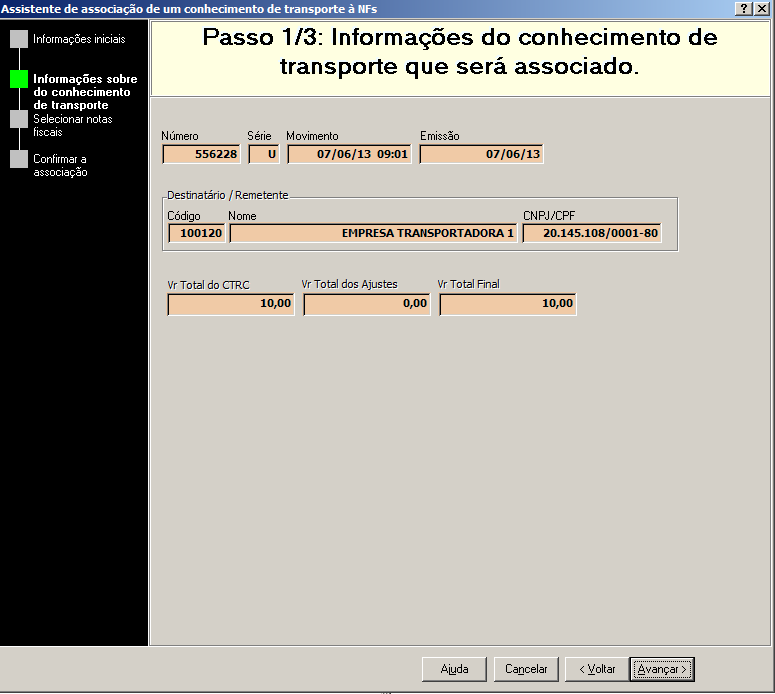Click the Série field showing U
This screenshot has width=775, height=694.
click(x=264, y=154)
